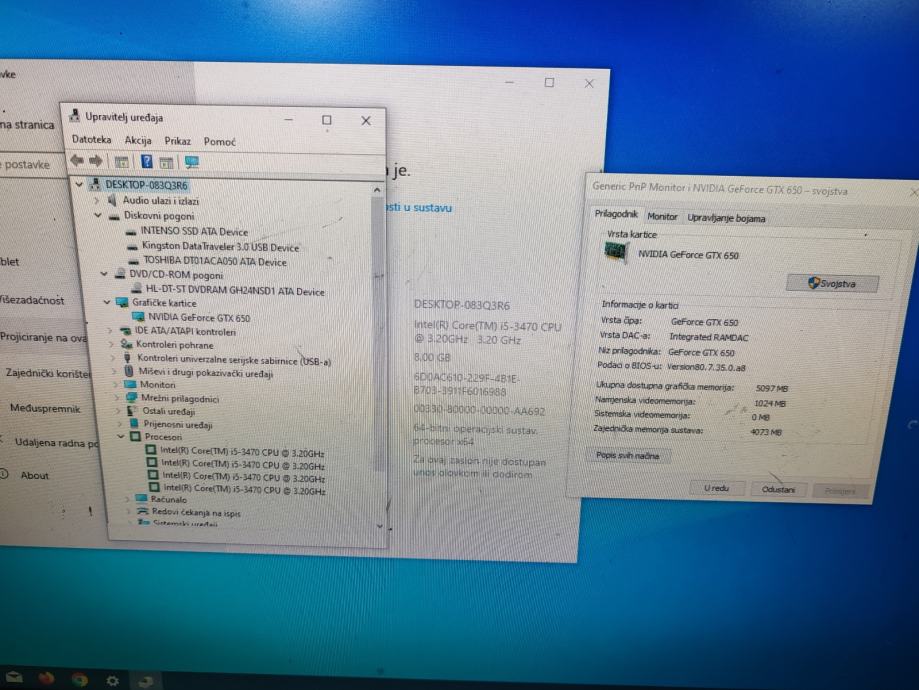Select the Prilagodnik tab

click(x=616, y=214)
